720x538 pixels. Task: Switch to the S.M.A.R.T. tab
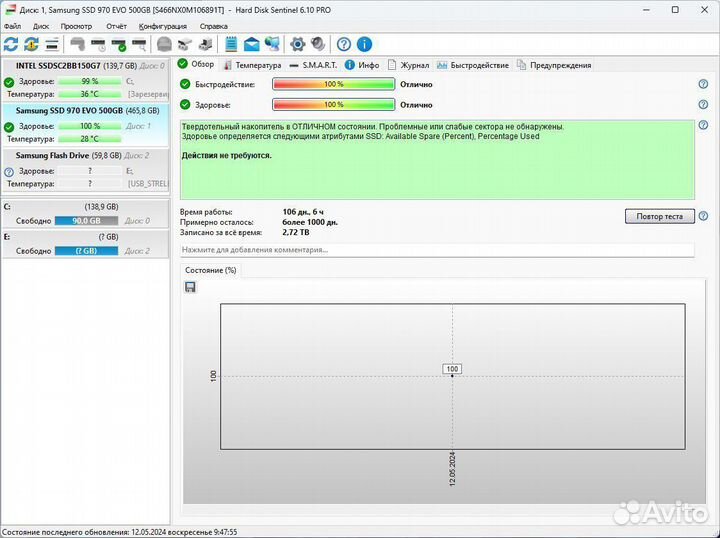[313, 65]
